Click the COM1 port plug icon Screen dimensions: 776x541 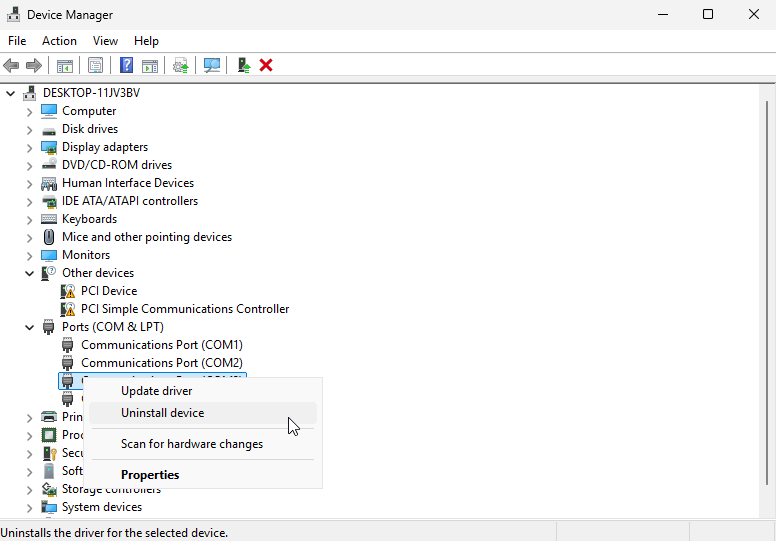pos(68,345)
